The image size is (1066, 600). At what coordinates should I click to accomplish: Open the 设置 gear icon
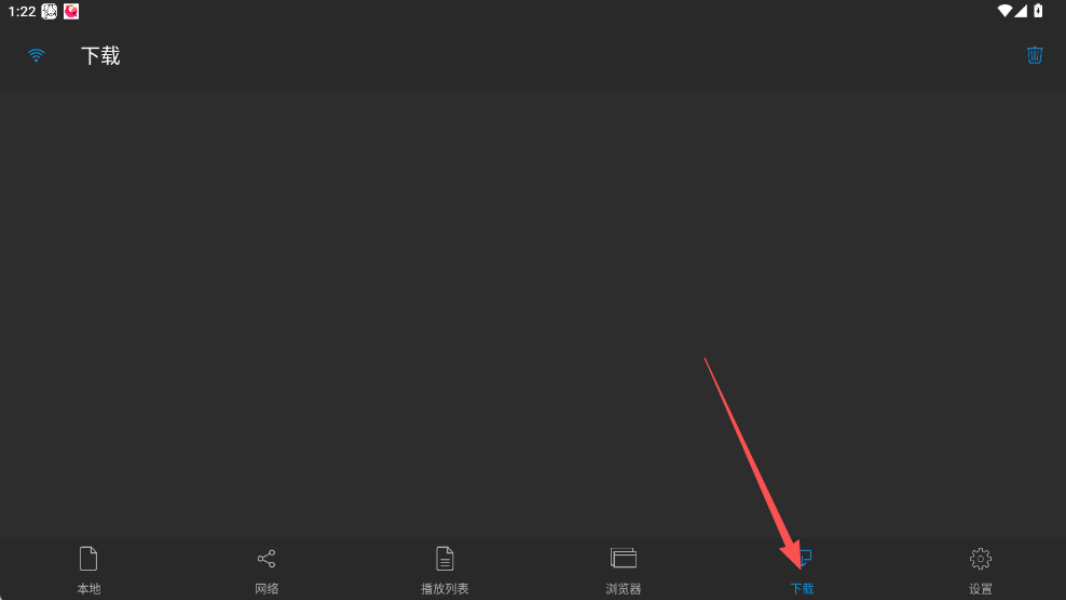pyautogui.click(x=980, y=559)
